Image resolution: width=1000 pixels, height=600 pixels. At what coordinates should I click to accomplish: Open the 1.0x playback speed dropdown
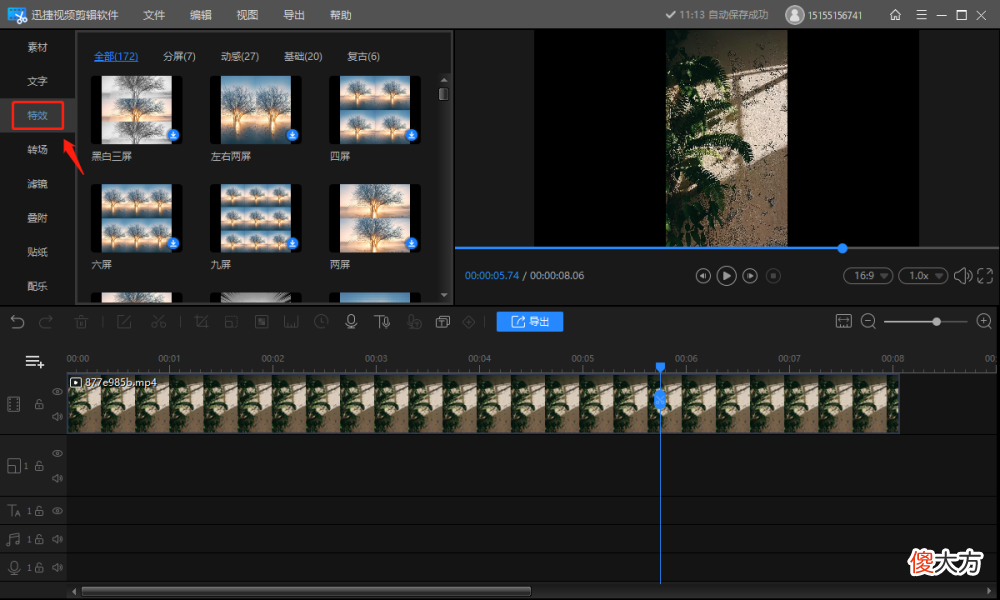[923, 275]
